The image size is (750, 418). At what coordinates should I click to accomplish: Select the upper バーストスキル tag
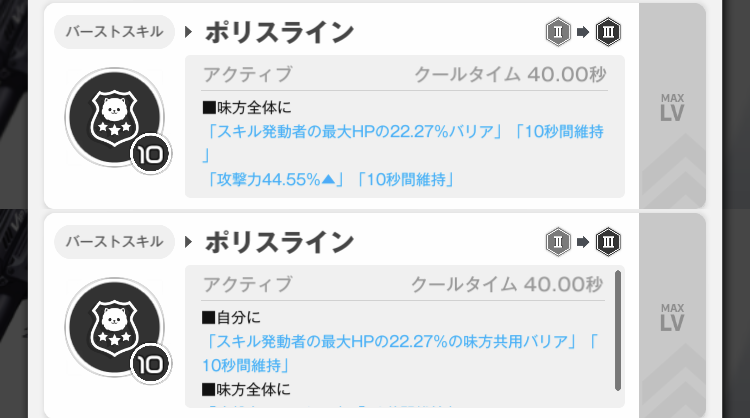(x=114, y=33)
